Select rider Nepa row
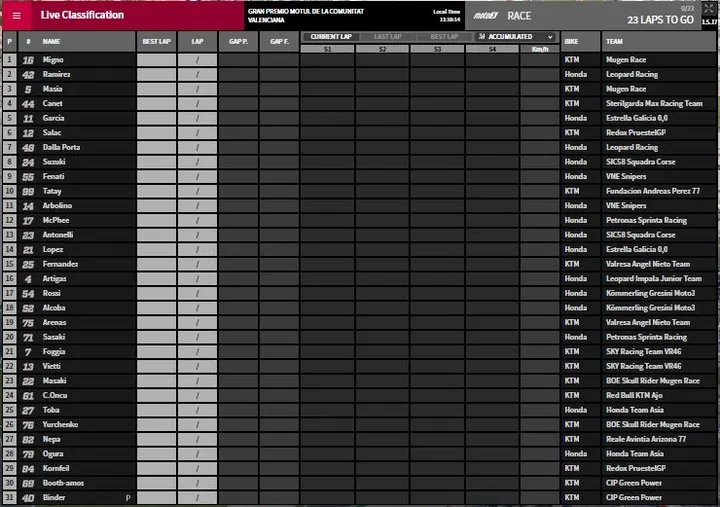Image resolution: width=720 pixels, height=507 pixels. click(x=360, y=439)
